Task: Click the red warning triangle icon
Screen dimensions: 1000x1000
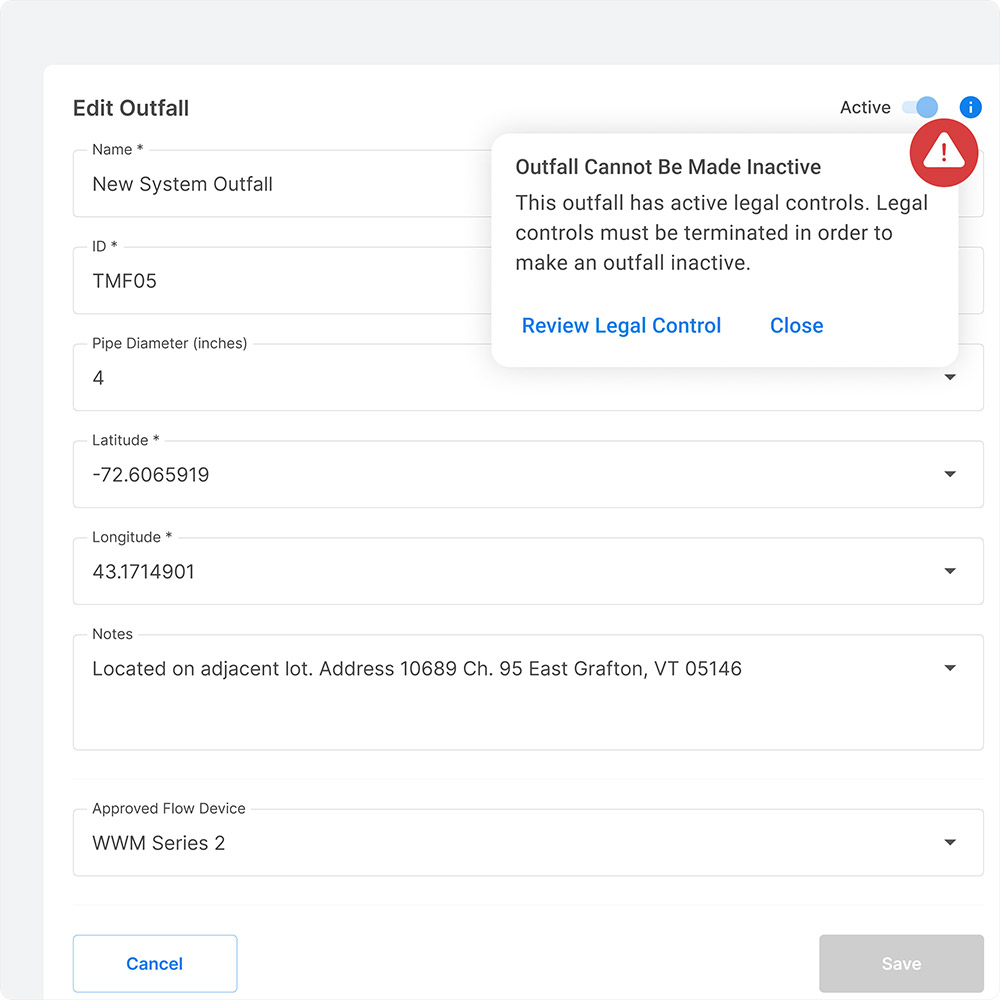Action: click(x=943, y=152)
